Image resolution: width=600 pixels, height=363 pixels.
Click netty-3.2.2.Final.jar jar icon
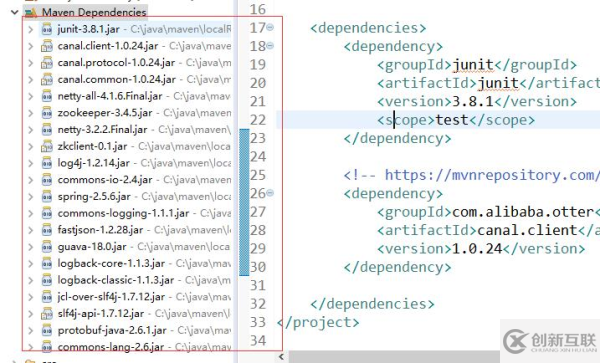[x=47, y=130]
